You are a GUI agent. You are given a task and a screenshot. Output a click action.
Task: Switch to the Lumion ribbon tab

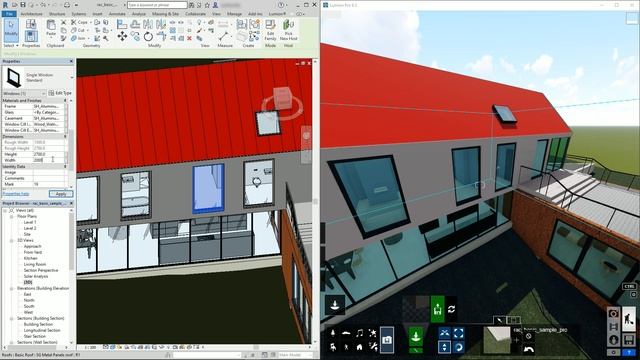277,14
